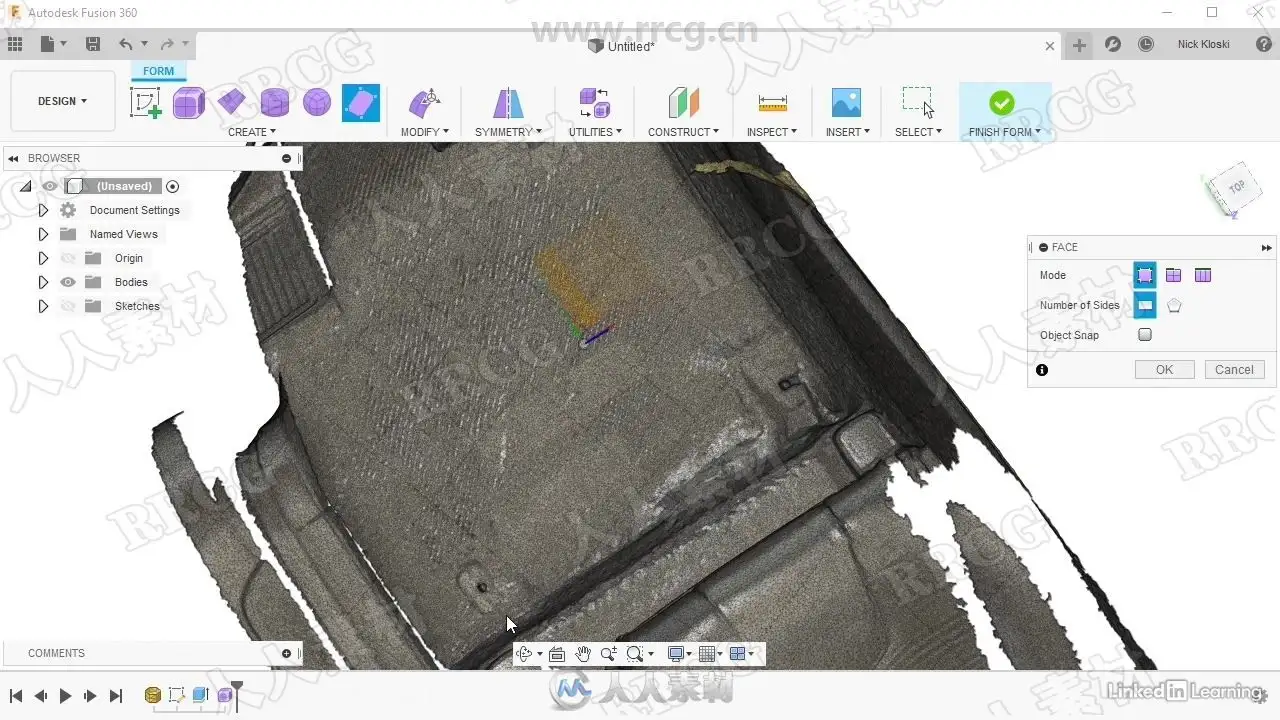Open the SELECT dropdown menu
1280x720 pixels.
tap(918, 132)
